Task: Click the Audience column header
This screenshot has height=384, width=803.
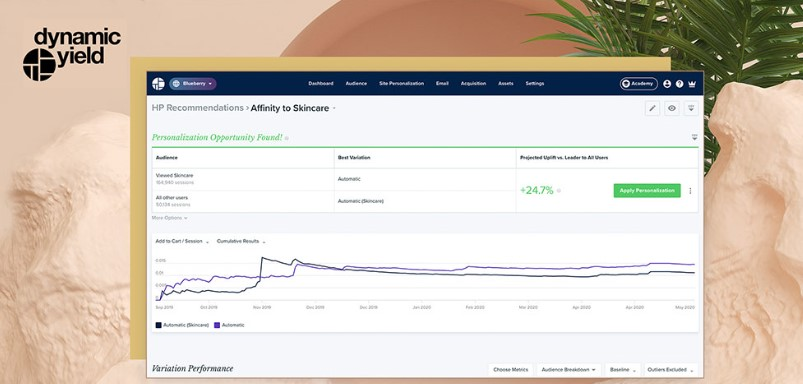Action: coord(167,158)
